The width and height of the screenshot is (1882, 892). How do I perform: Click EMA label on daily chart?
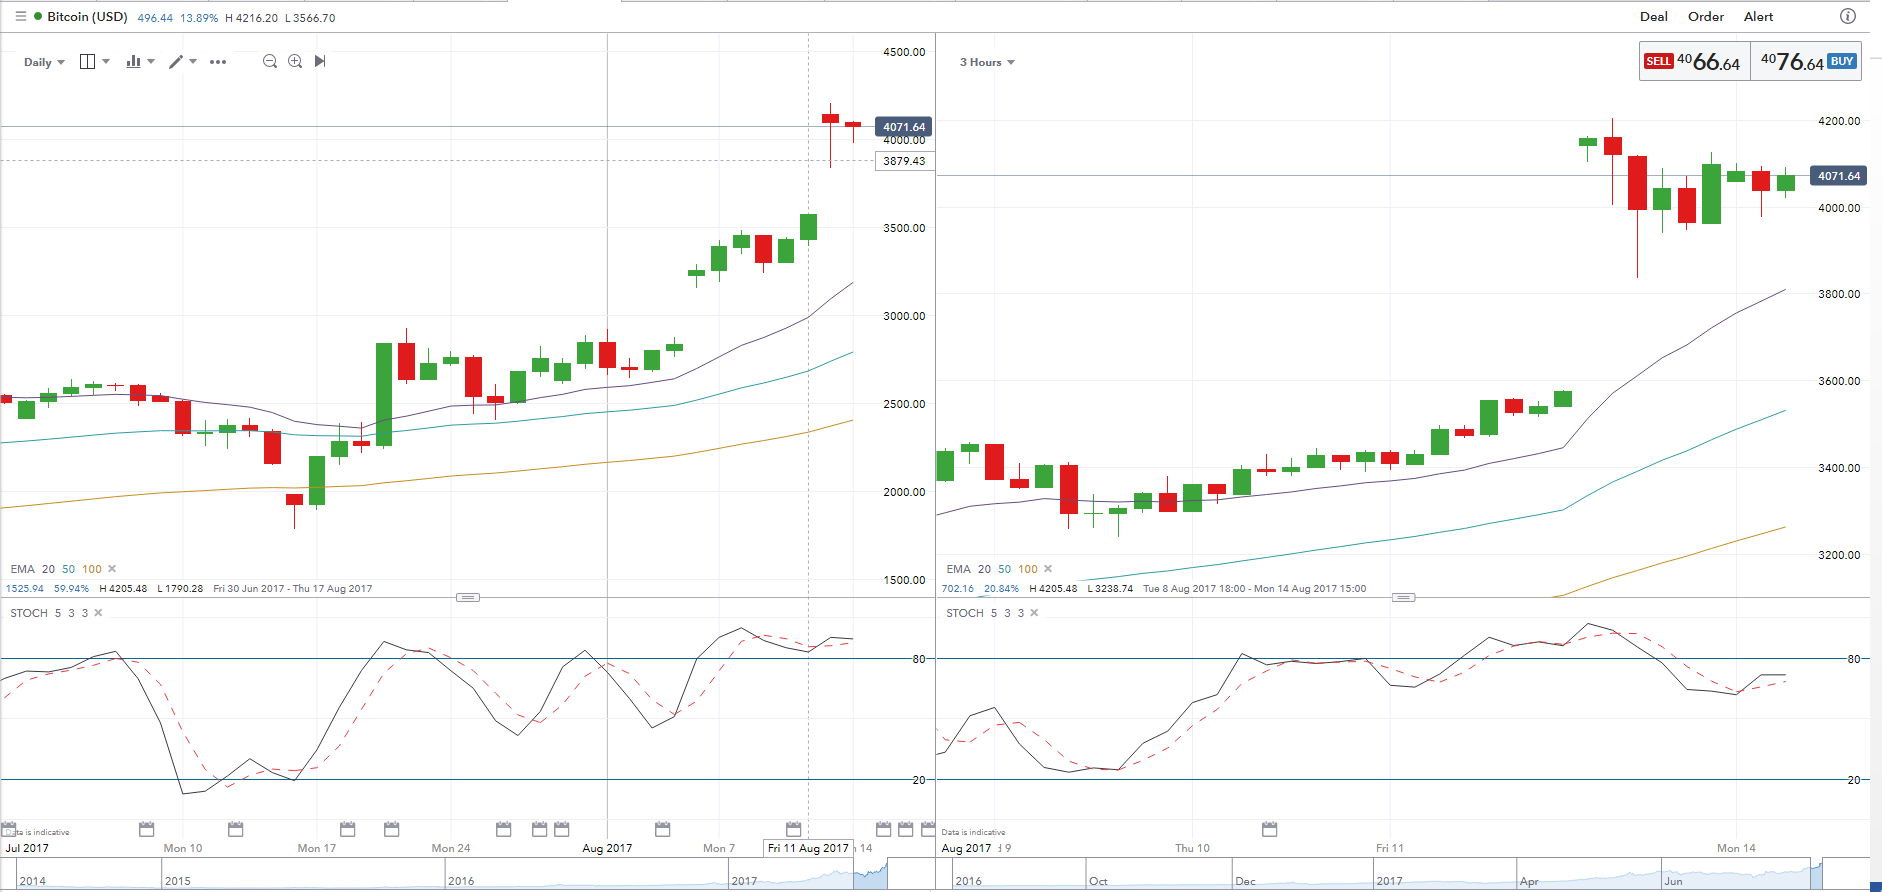pyautogui.click(x=22, y=569)
